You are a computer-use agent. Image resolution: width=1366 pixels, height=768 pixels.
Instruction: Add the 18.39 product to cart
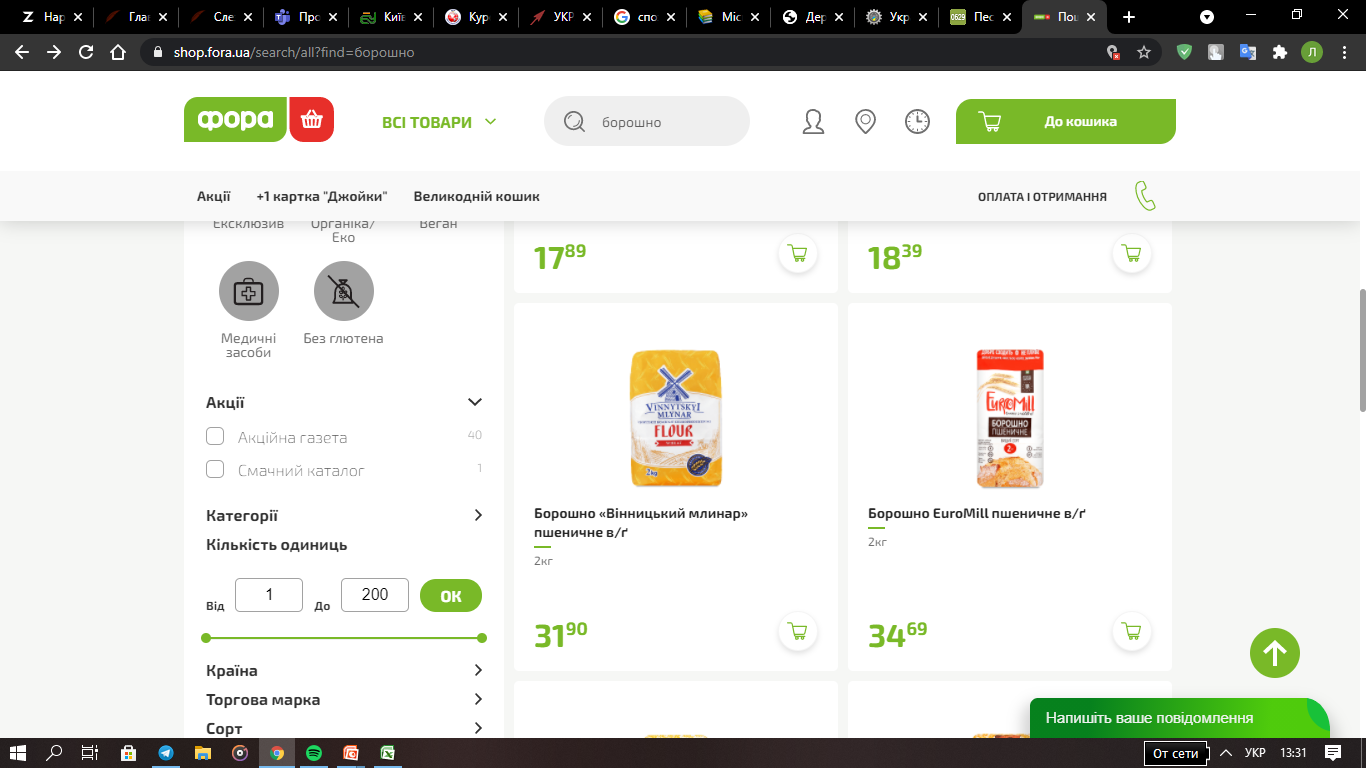[1132, 254]
